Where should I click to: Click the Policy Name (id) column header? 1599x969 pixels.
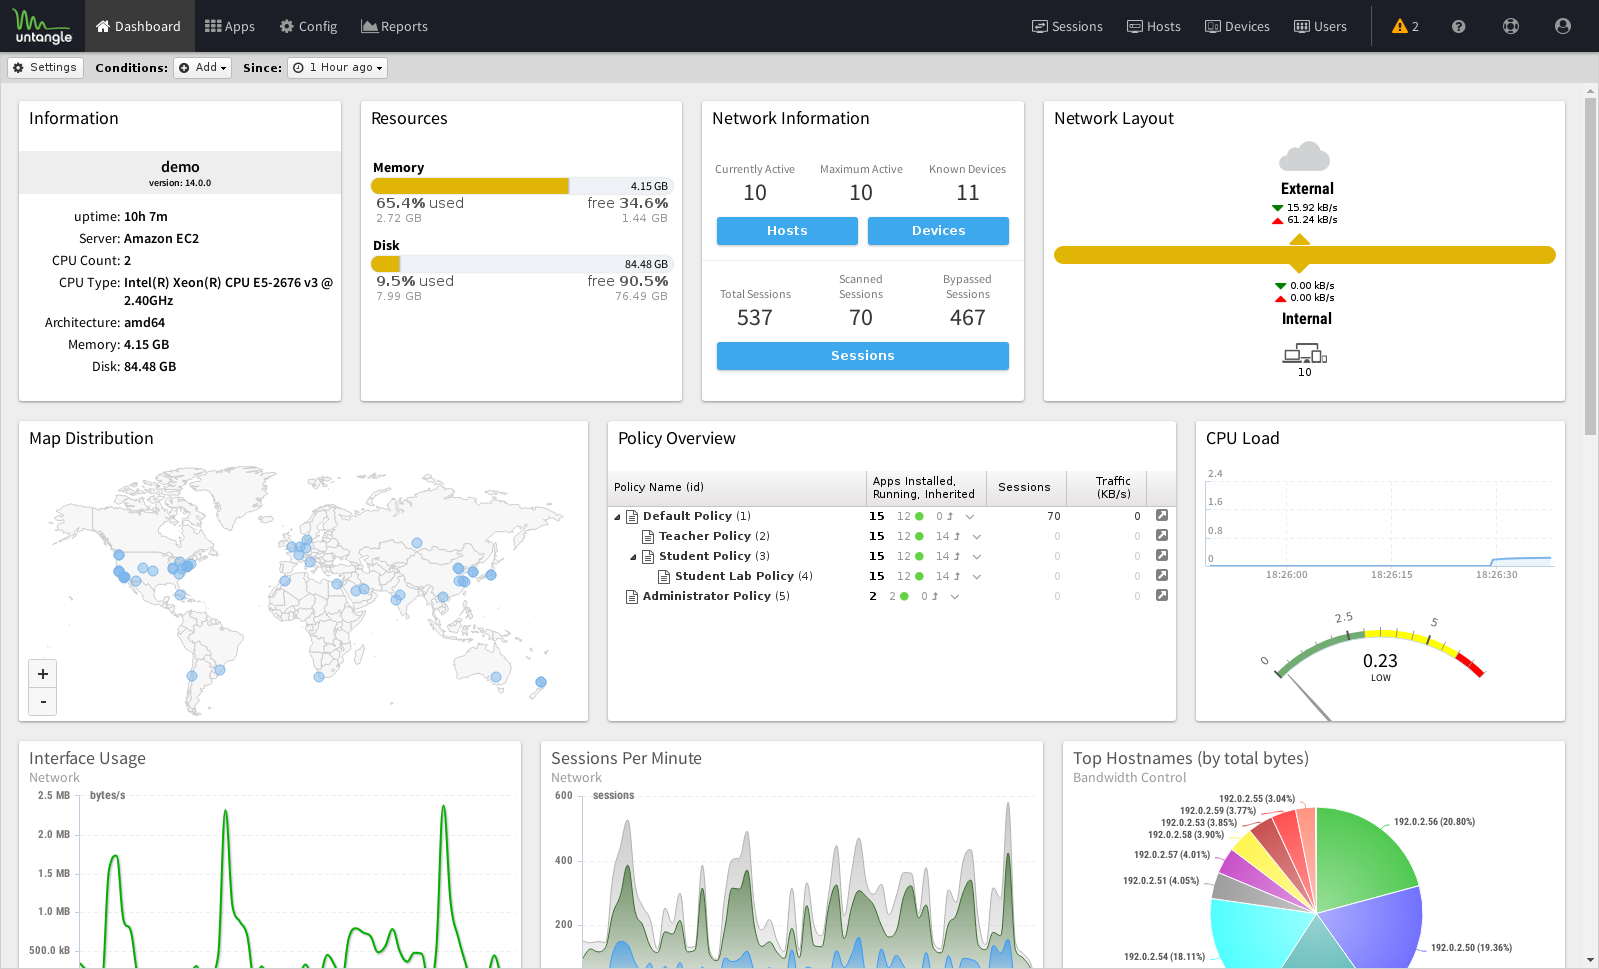(x=737, y=488)
